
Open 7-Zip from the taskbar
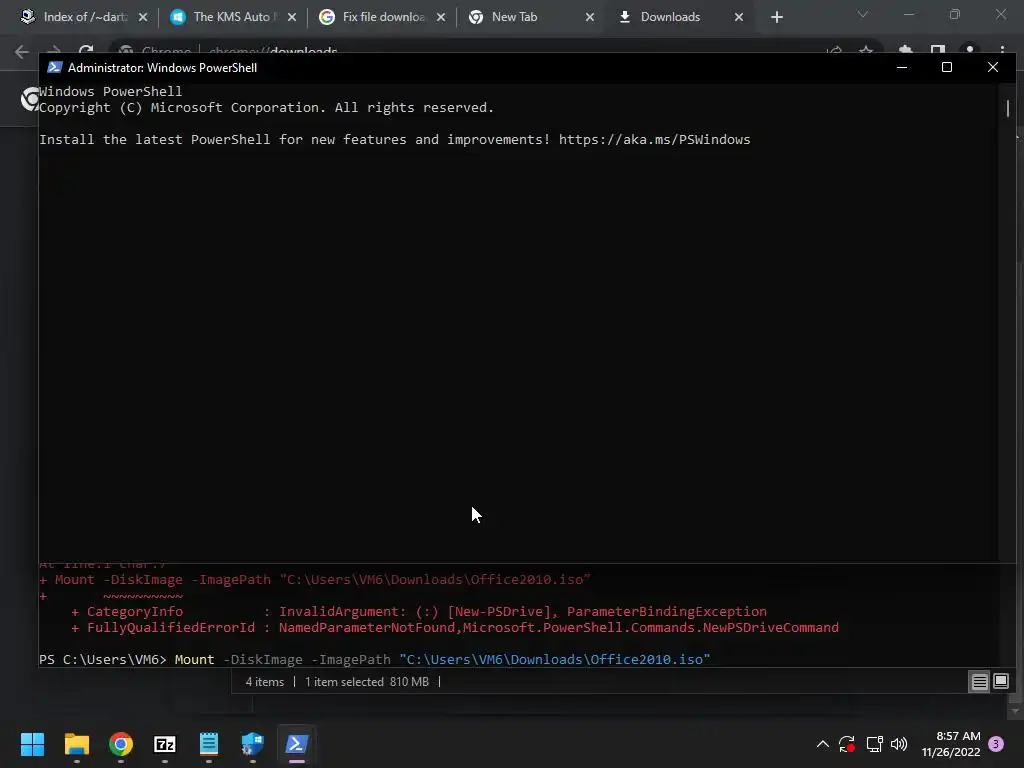[x=165, y=744]
